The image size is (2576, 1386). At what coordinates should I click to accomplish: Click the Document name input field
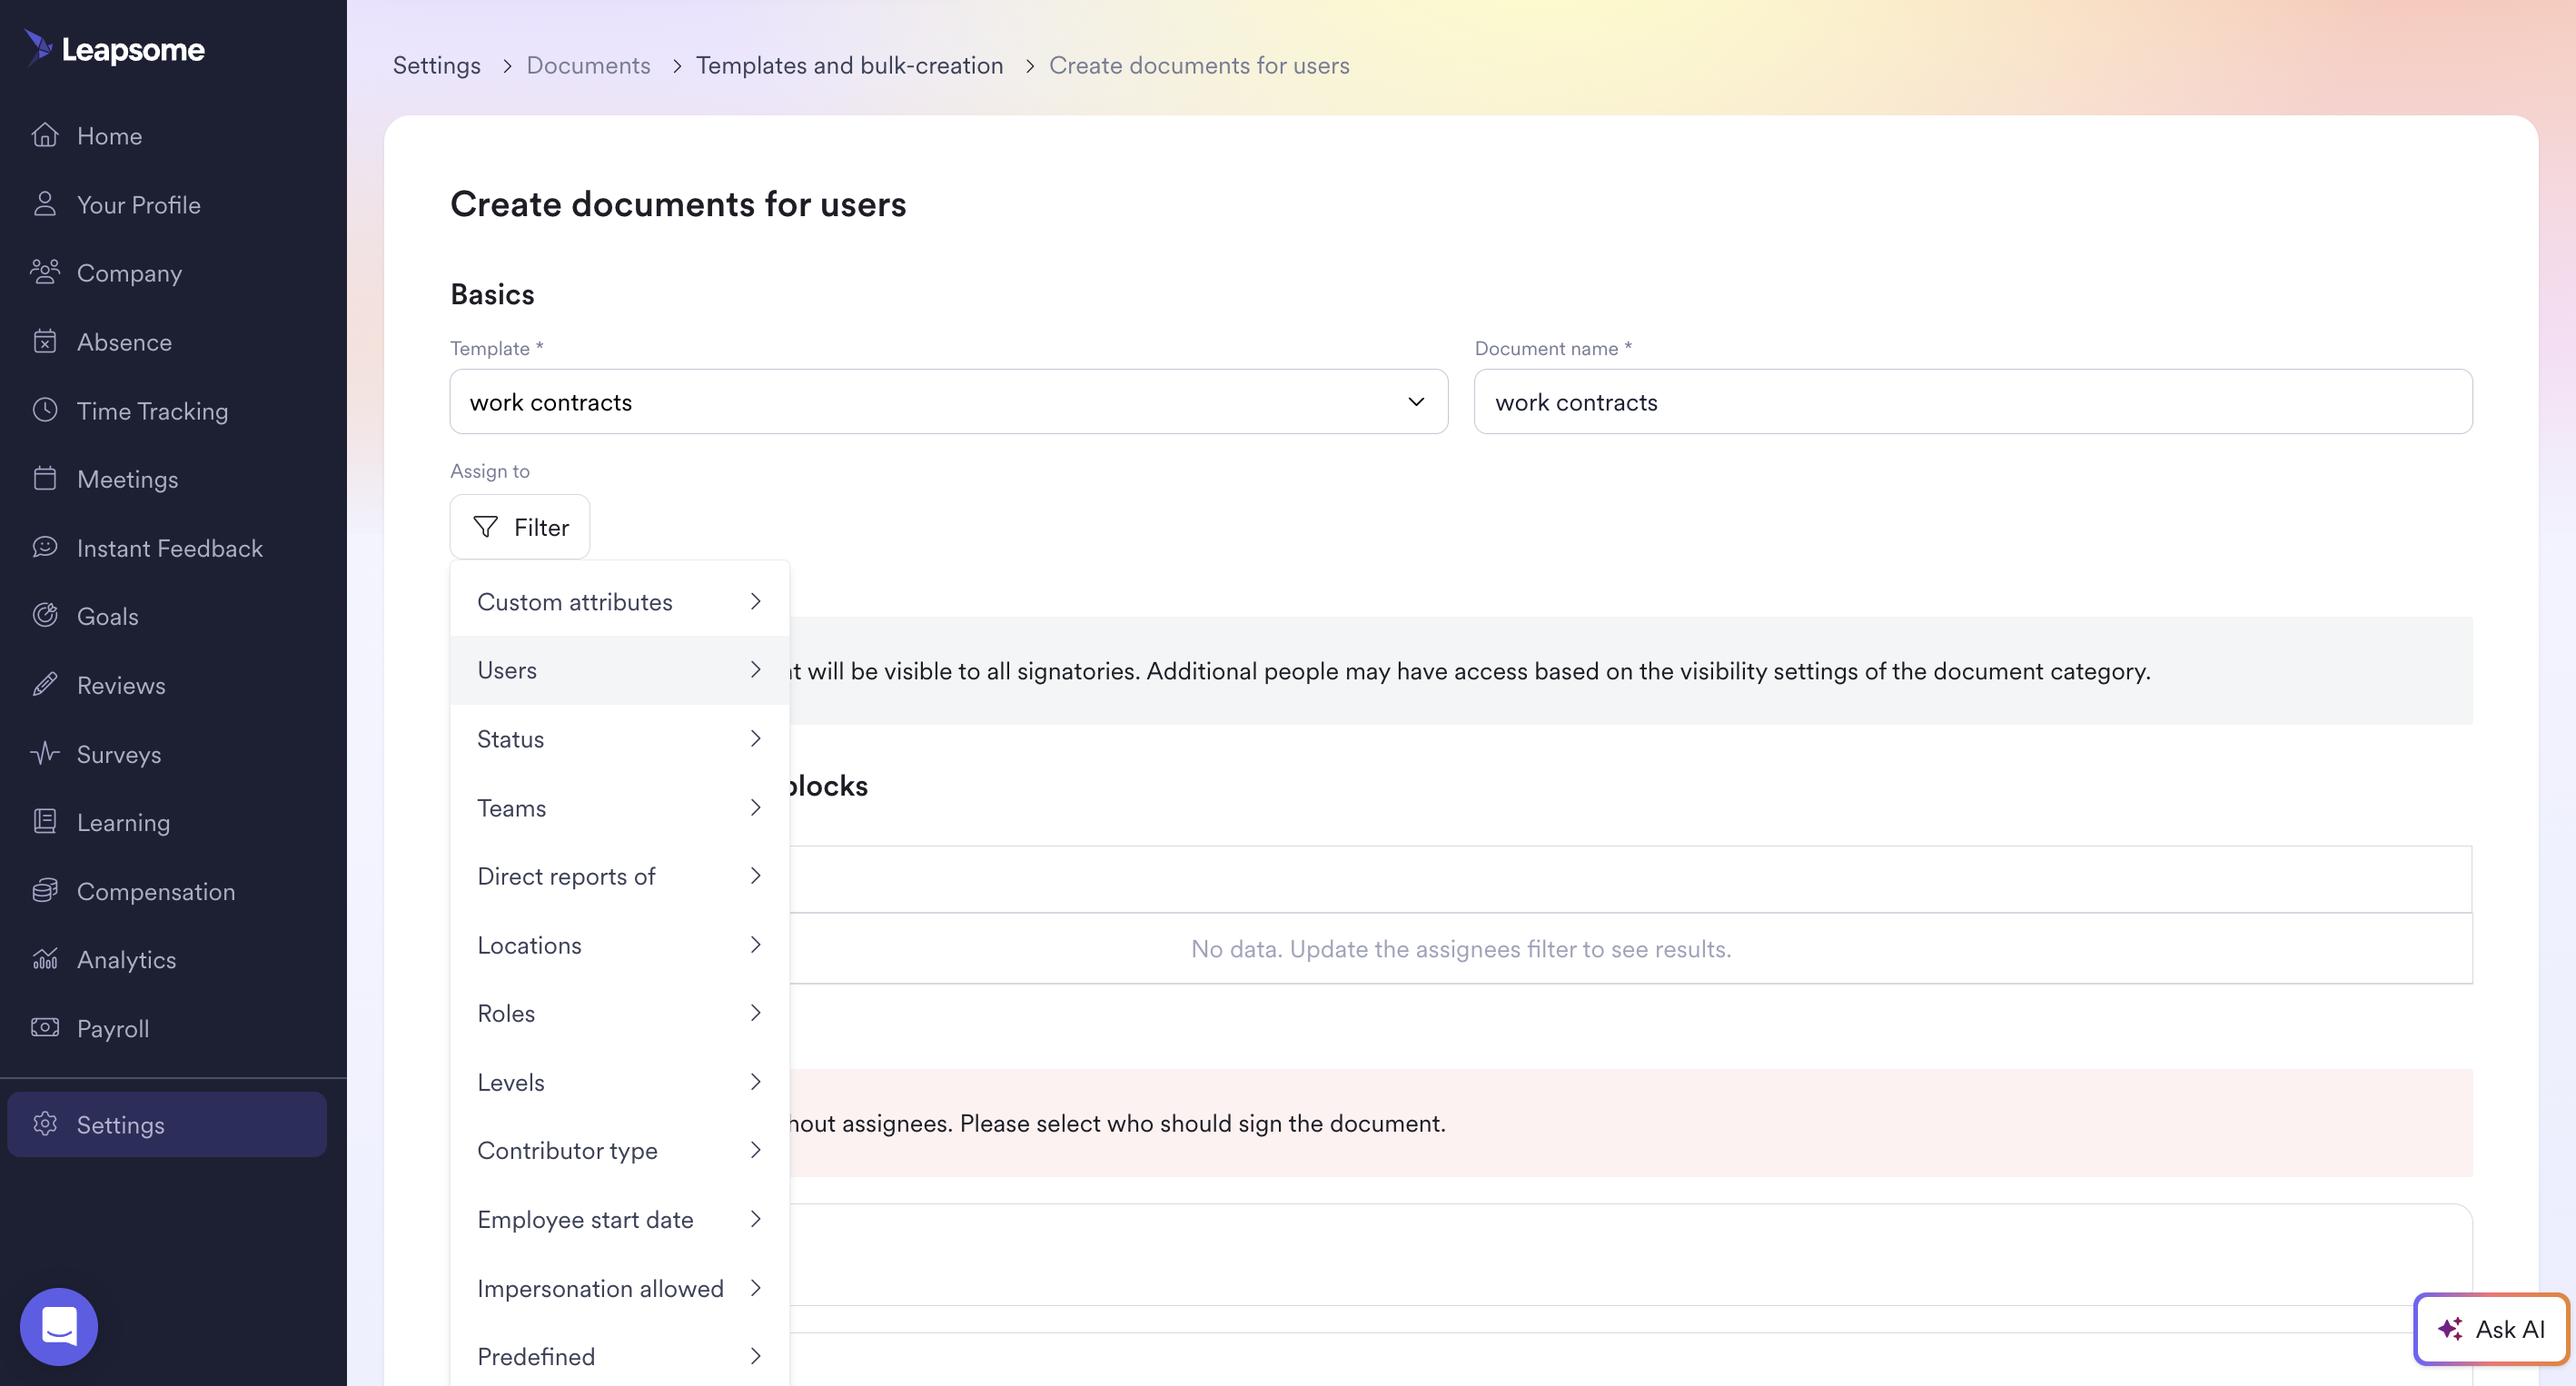point(1972,401)
